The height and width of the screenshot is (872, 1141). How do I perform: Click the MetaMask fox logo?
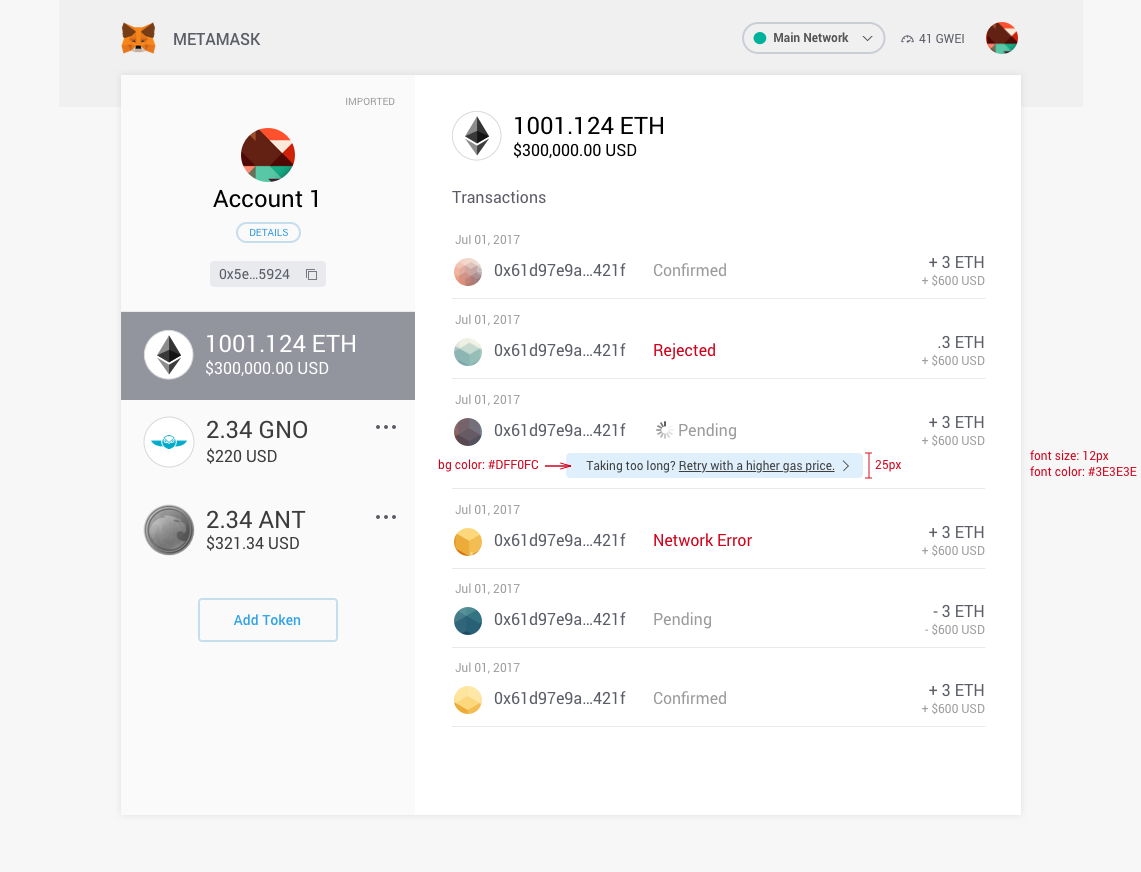139,38
